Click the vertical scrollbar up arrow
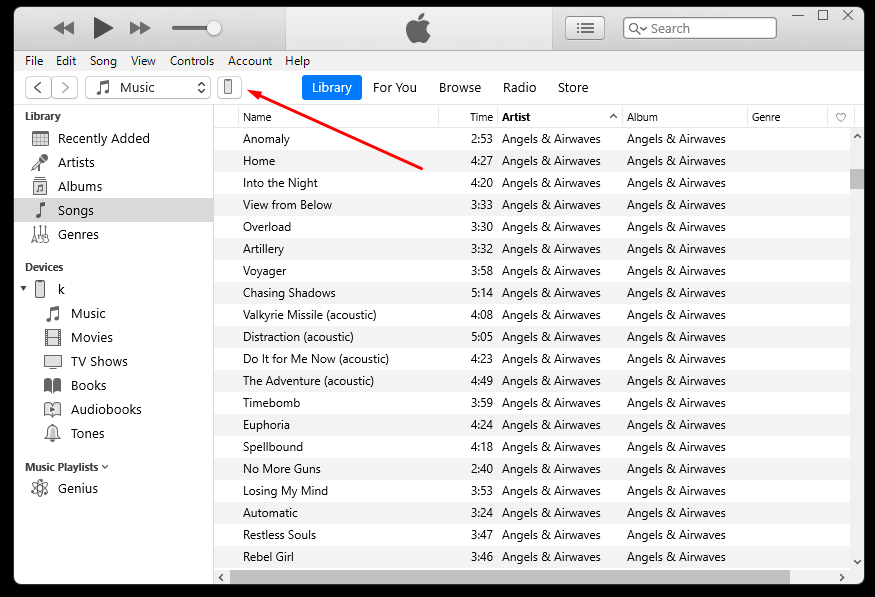The height and width of the screenshot is (597, 875). 857,136
